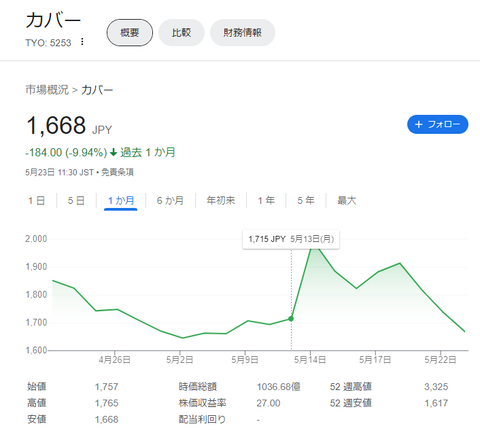Screen dimensions: 480x439
Task: Click the 免責条項 disclaimer link
Action: (x=117, y=172)
